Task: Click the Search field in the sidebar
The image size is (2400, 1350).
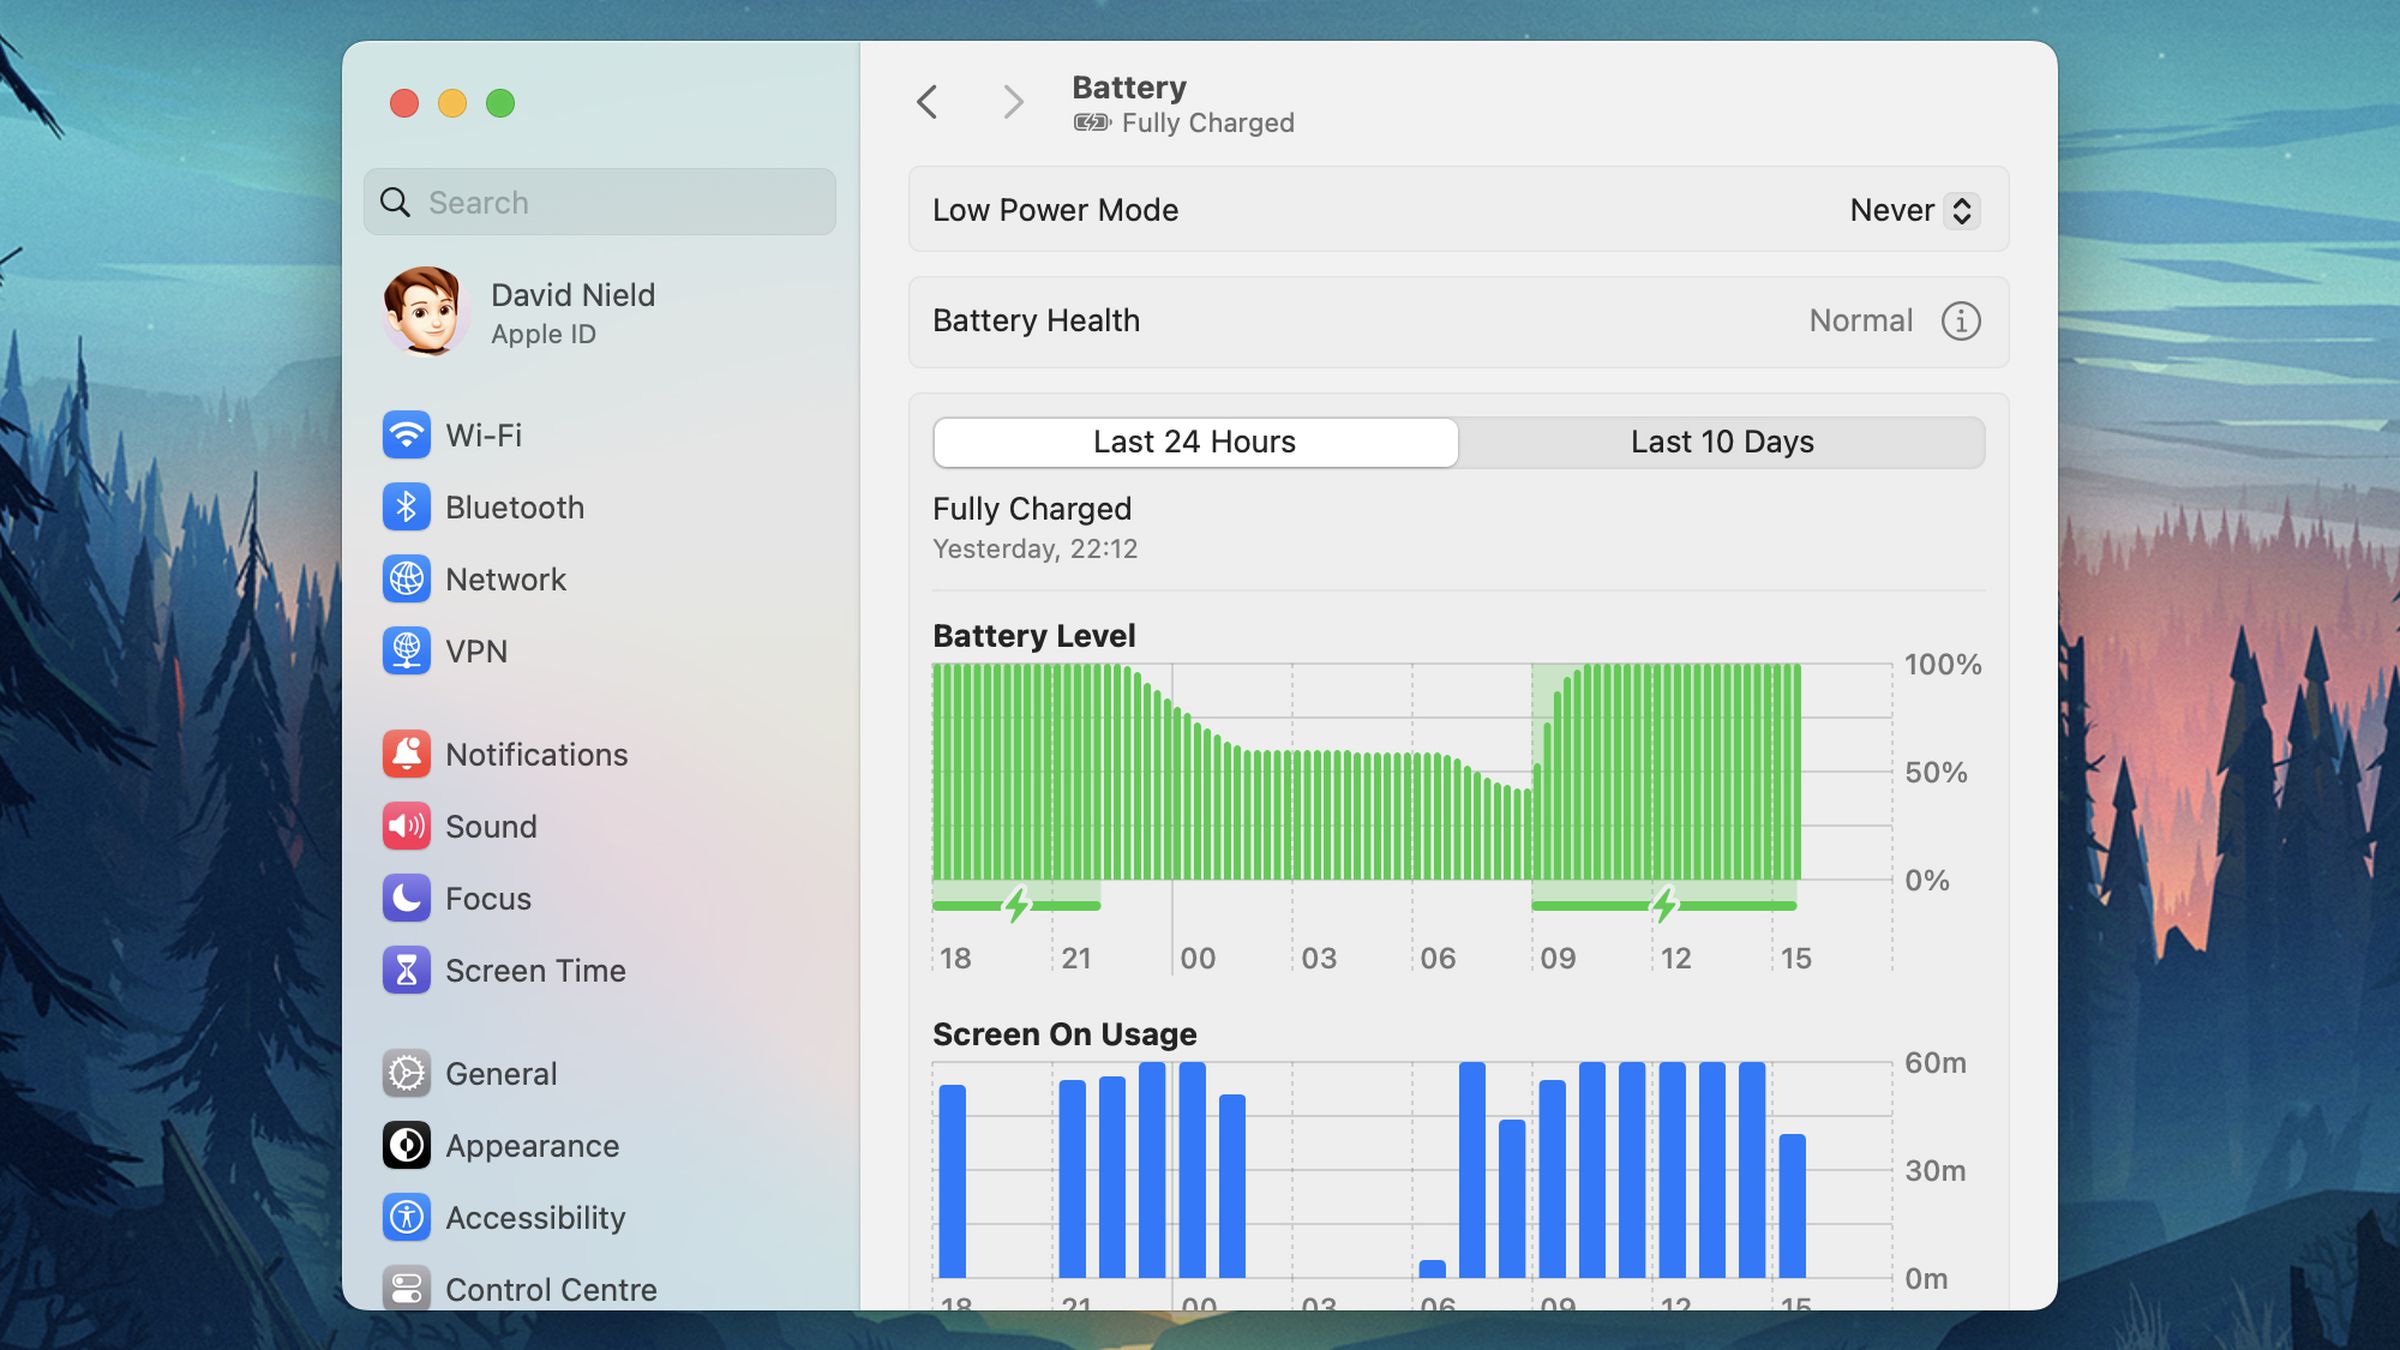Action: coord(598,202)
